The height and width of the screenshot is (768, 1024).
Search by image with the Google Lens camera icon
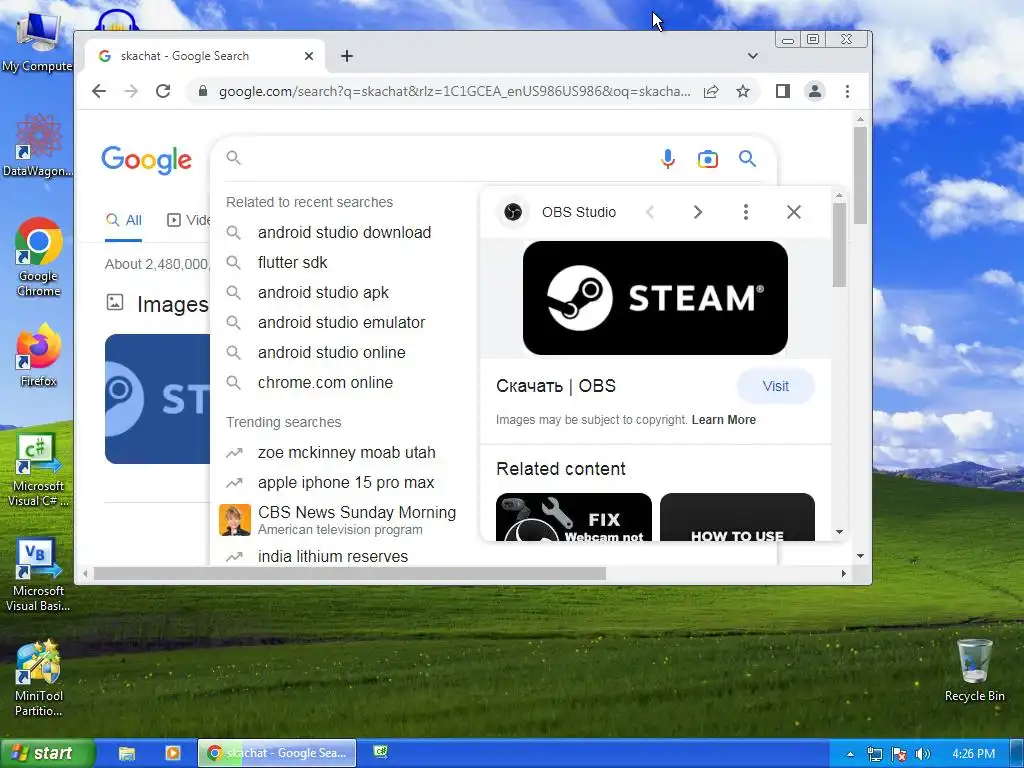click(708, 159)
